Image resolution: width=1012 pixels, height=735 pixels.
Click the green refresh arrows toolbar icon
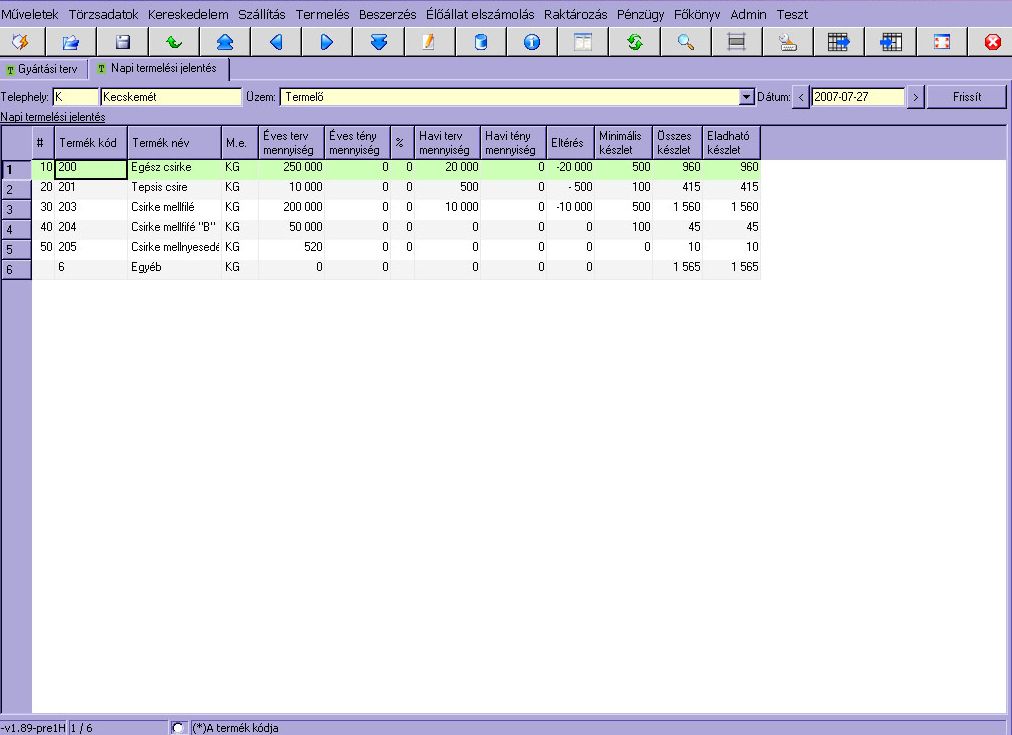point(633,42)
